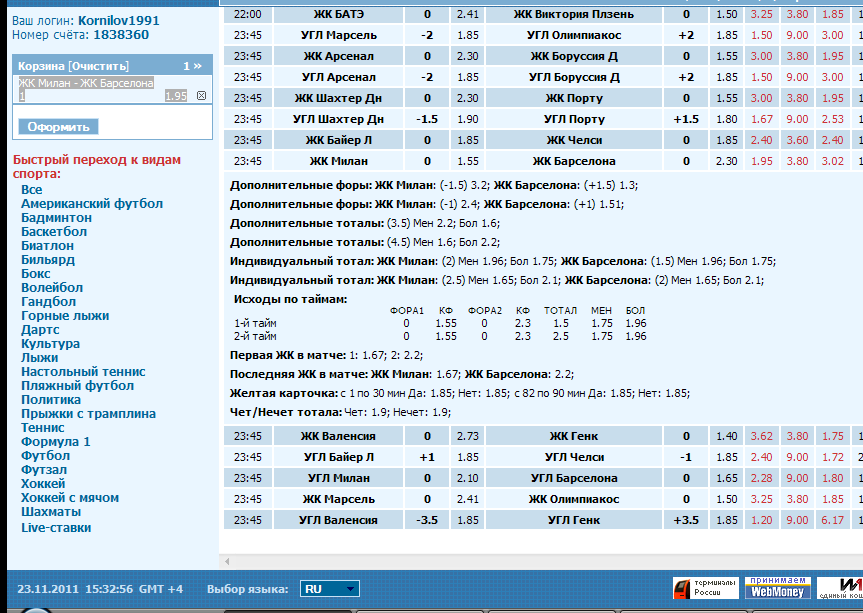
Task: Click УГЛ Генк handicap +3.5
Action: pos(686,520)
